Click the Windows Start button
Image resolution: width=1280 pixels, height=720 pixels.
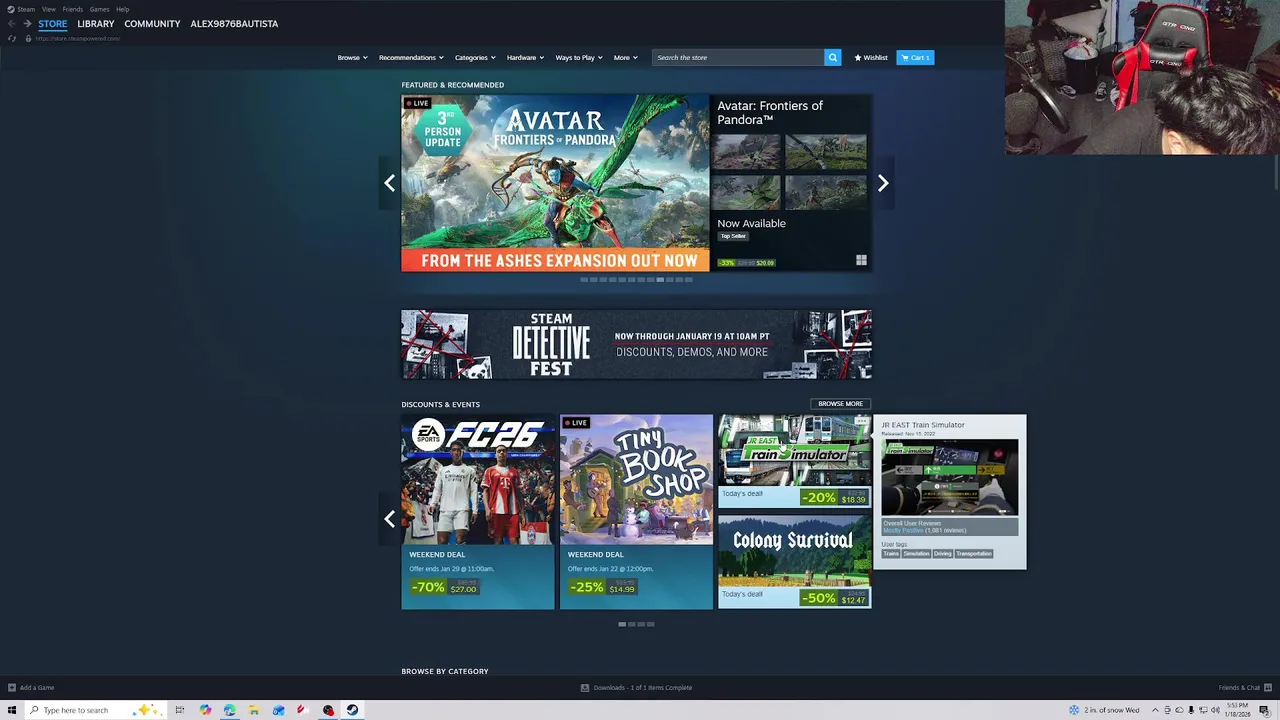pos(12,710)
